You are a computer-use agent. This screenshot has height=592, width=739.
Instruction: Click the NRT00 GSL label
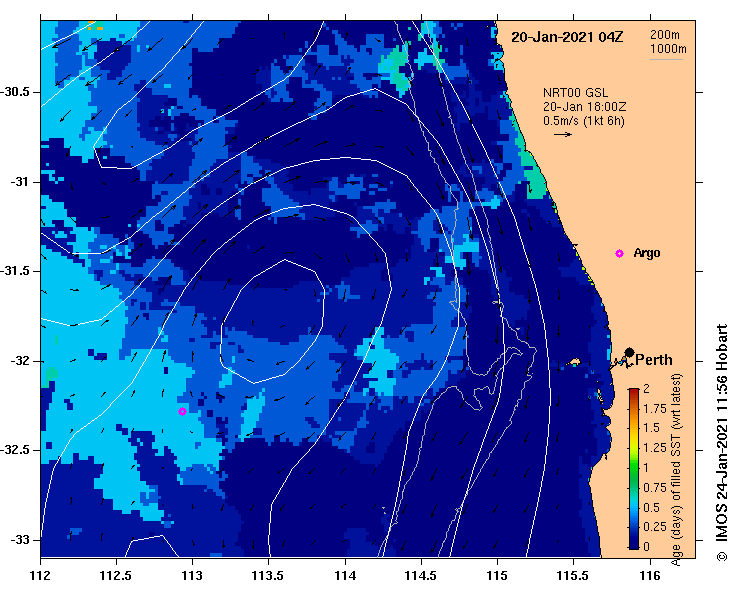pos(575,93)
